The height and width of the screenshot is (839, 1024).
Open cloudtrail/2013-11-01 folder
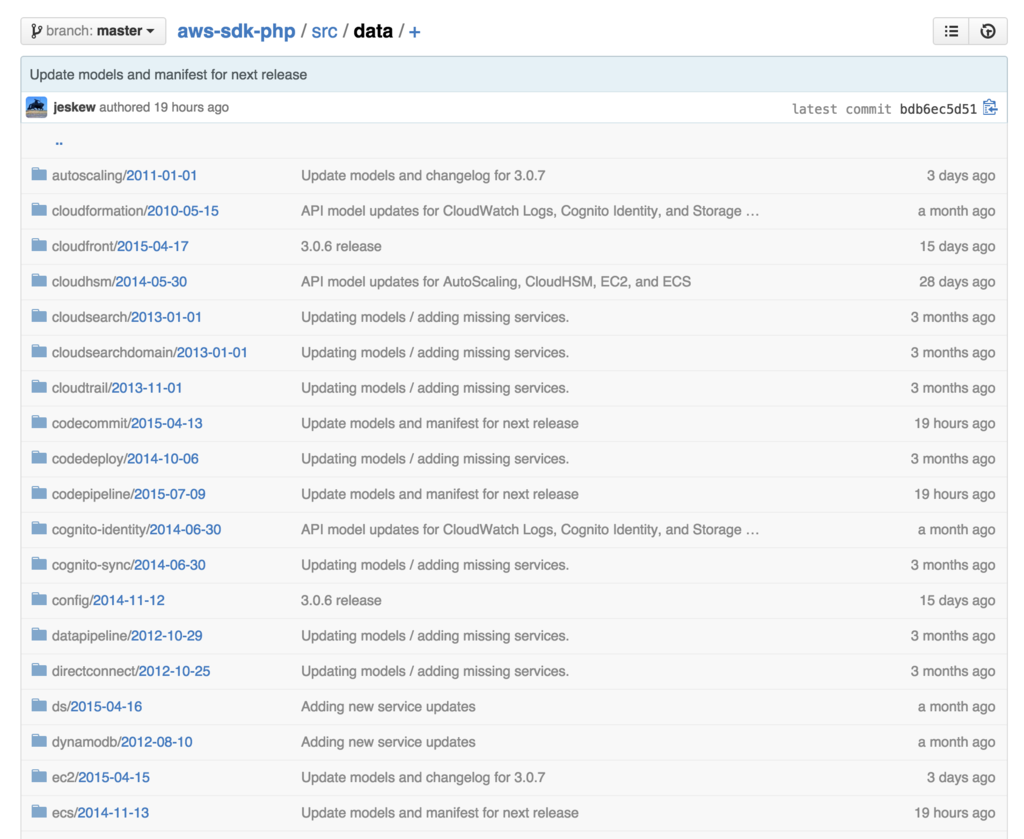click(117, 388)
